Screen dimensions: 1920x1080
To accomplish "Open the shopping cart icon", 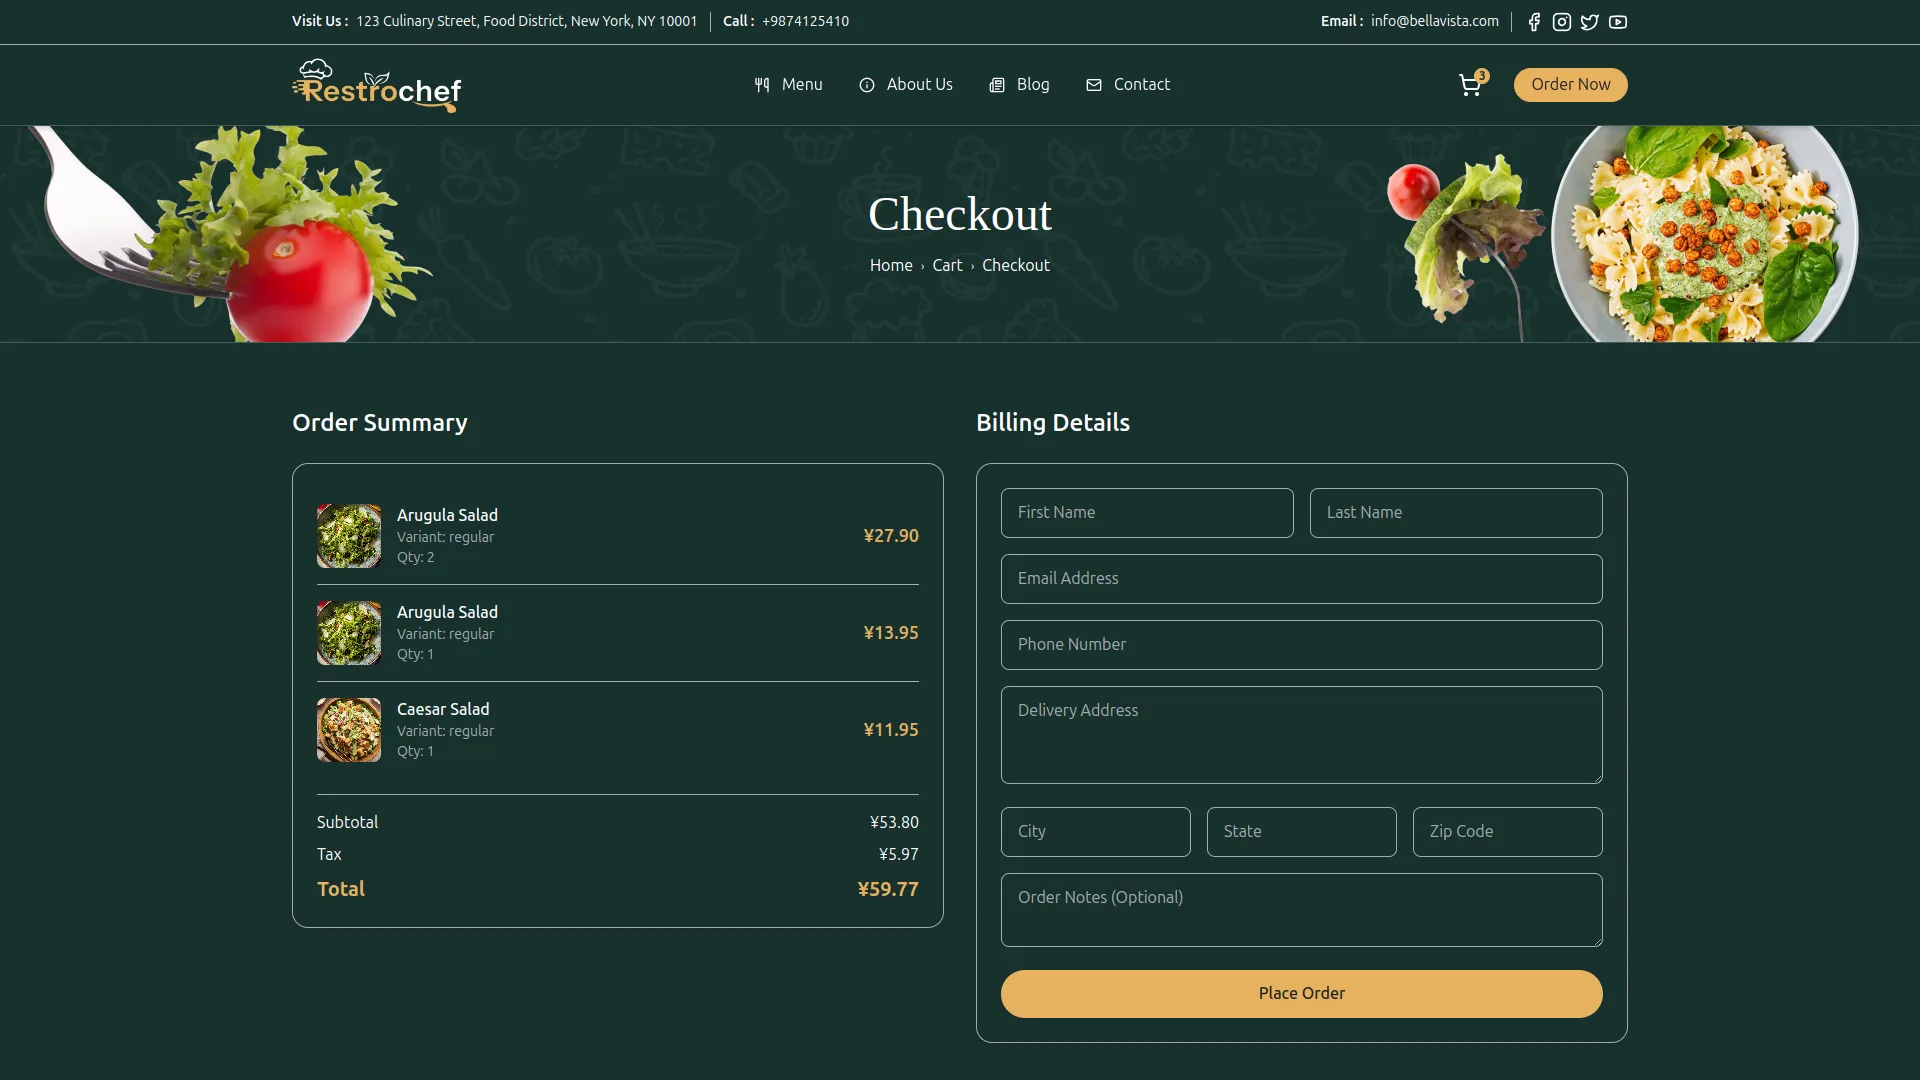I will (x=1470, y=85).
